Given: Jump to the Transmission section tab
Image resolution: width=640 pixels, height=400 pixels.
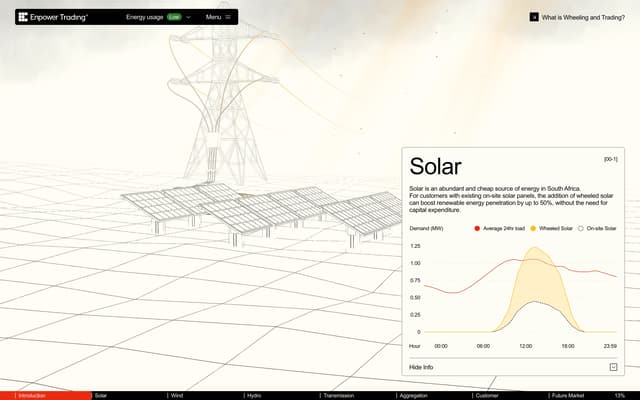Looking at the screenshot, I should pyautogui.click(x=338, y=396).
